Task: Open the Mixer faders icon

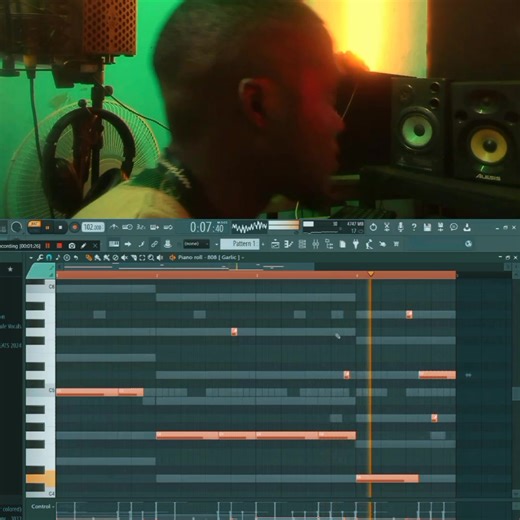Action: (x=315, y=244)
